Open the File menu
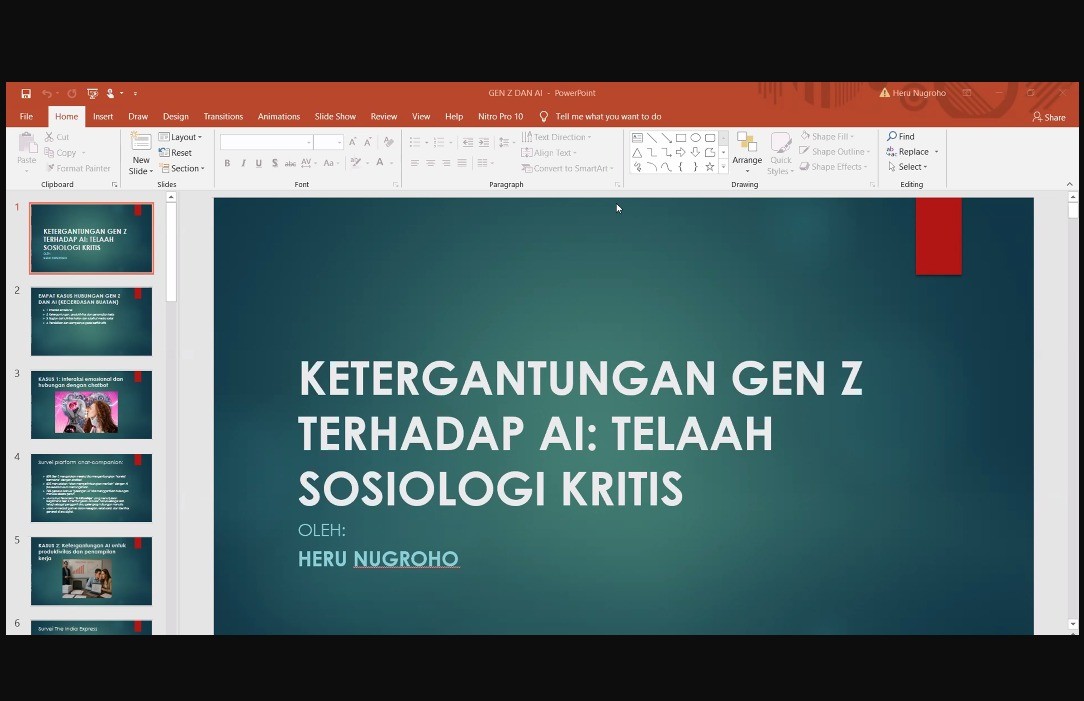 coord(26,117)
